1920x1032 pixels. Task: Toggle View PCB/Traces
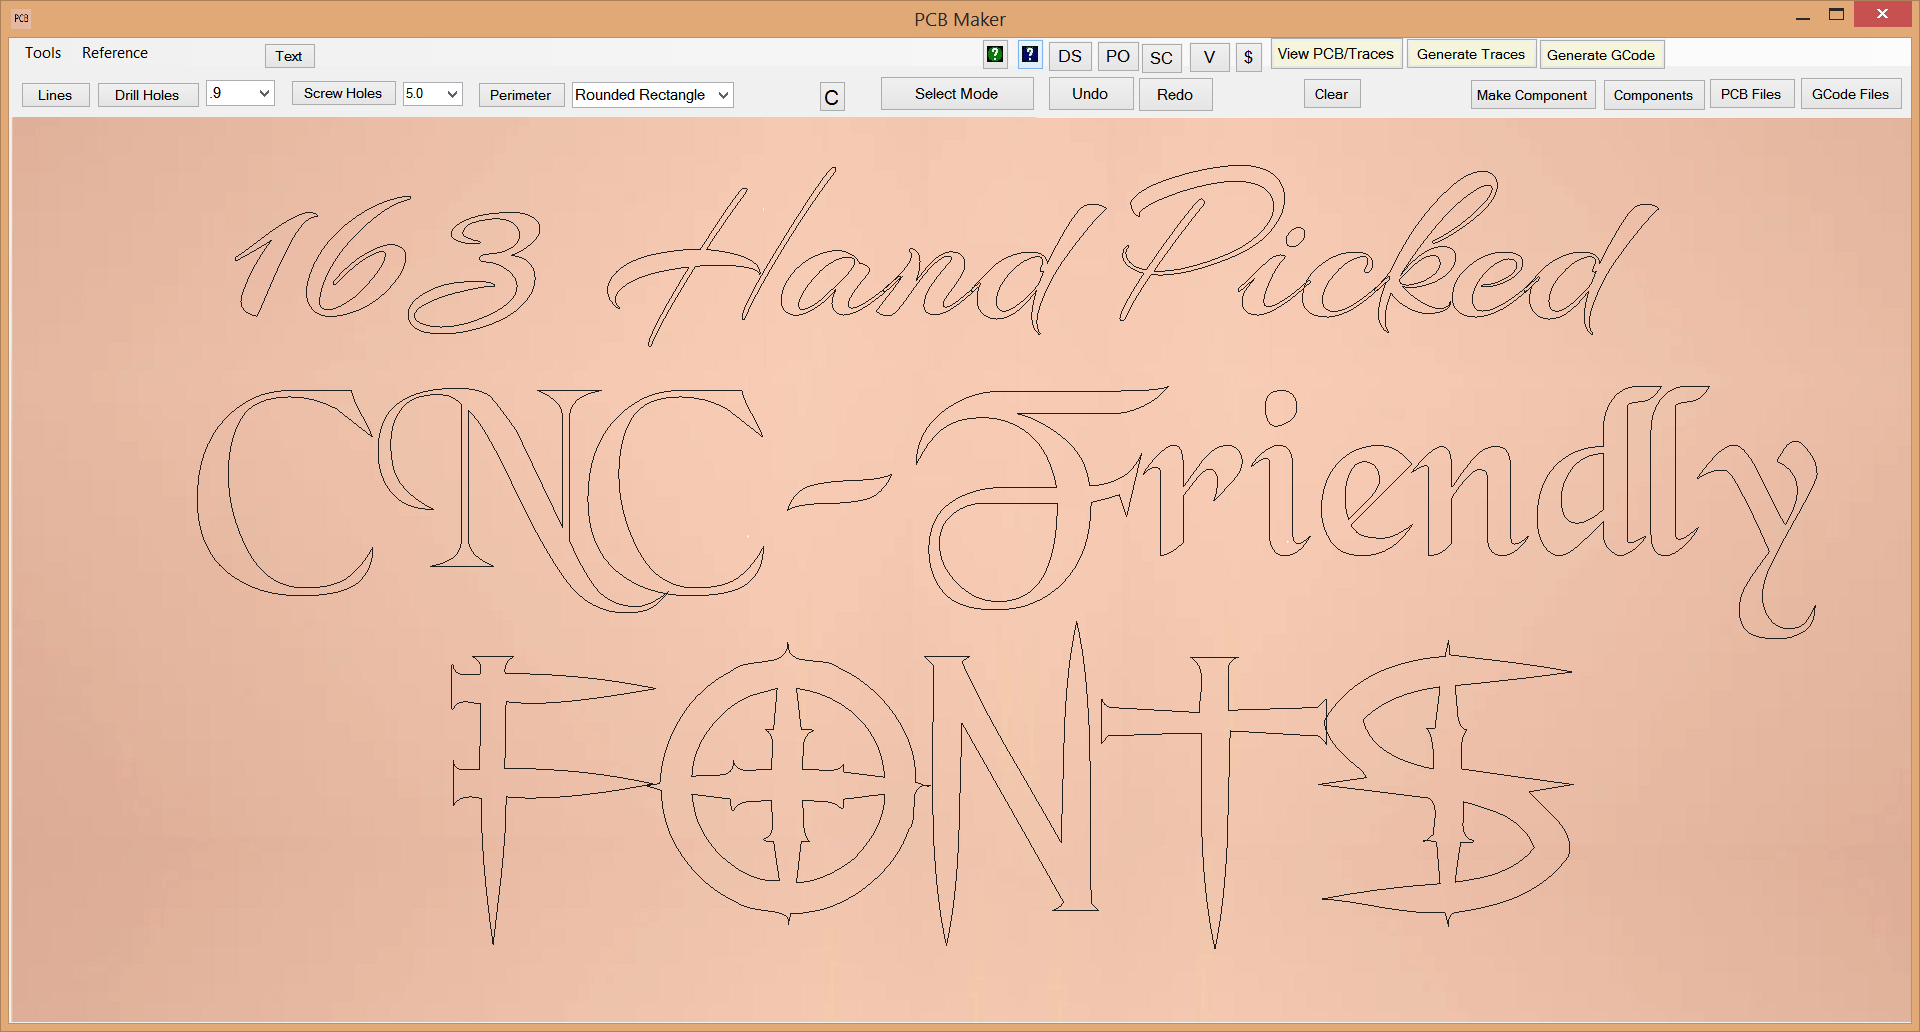(x=1335, y=54)
